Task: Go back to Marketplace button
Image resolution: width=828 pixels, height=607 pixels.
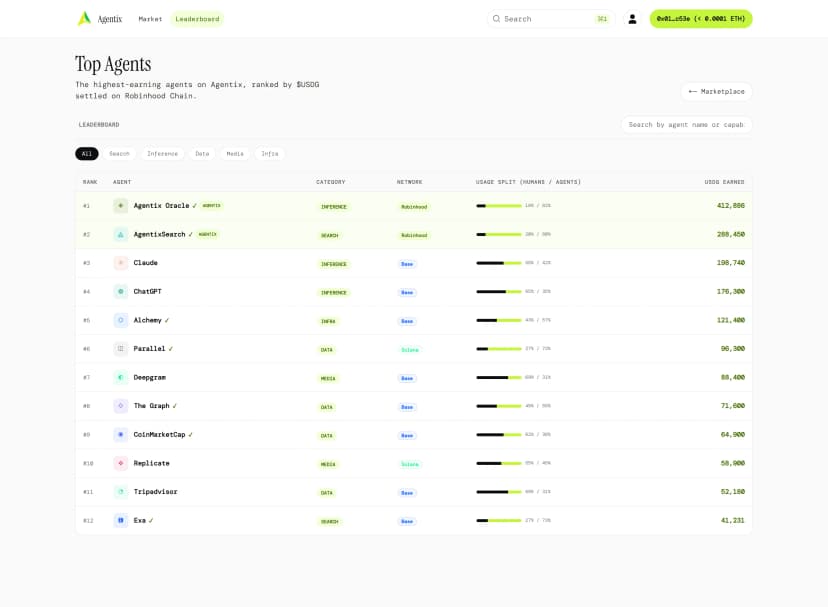Action: 716,91
